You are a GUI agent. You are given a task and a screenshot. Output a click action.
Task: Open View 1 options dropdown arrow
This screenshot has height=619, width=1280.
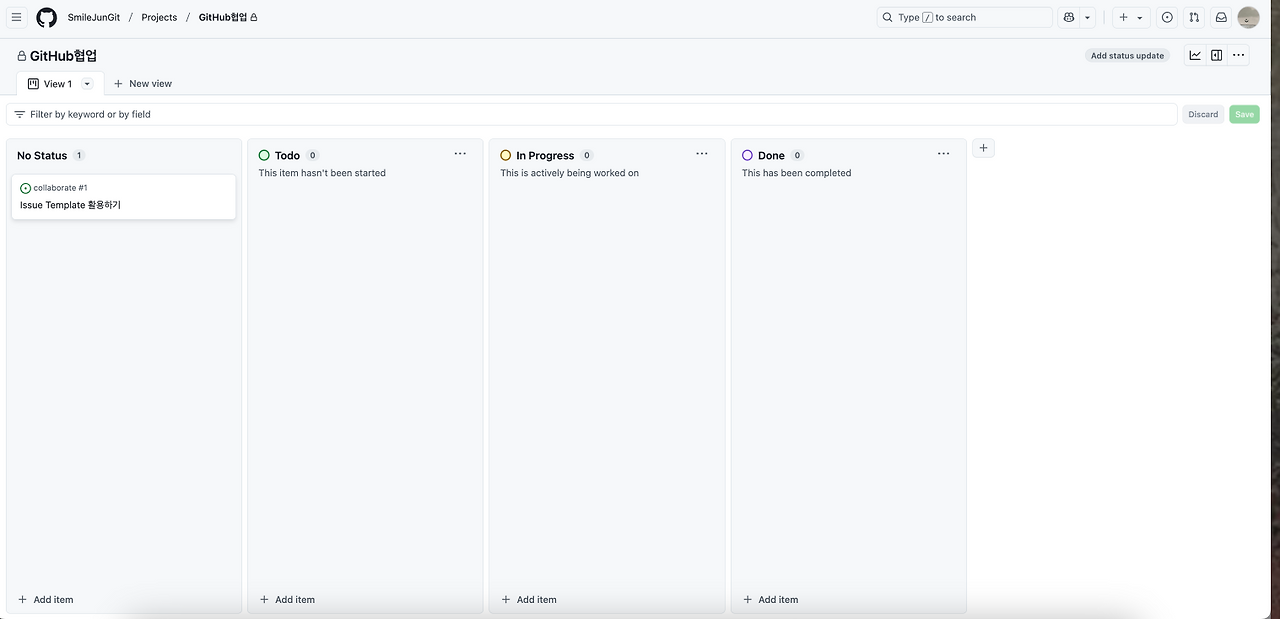tap(87, 84)
